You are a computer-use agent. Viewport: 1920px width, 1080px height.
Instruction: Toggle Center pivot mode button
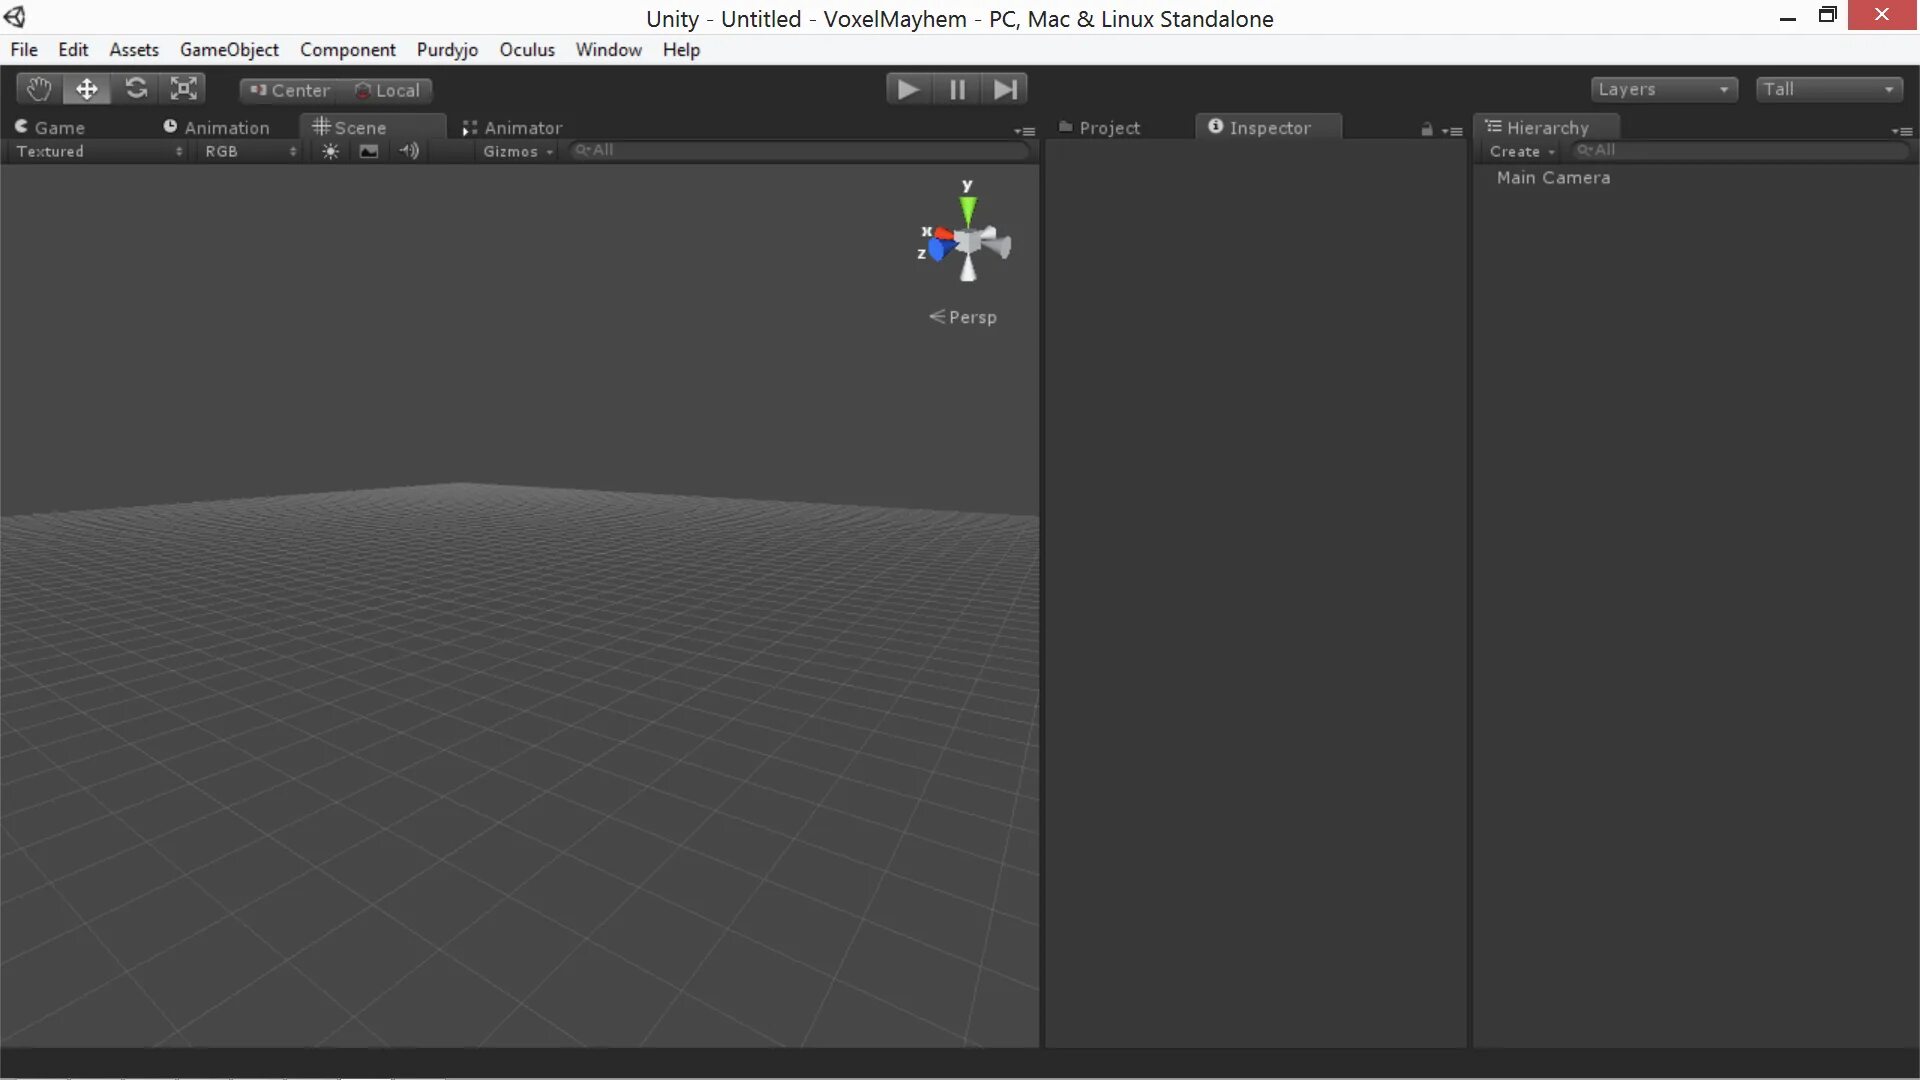tap(289, 90)
